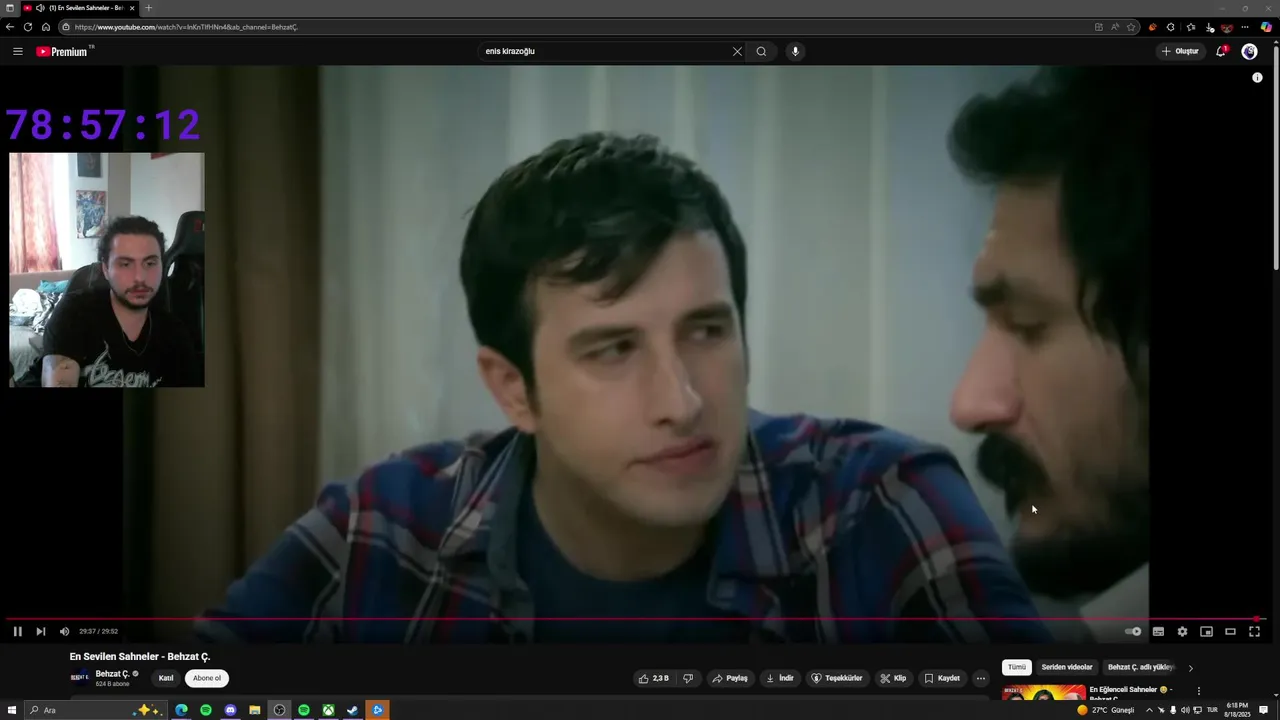
Task: Add page to favorites star
Action: [x=1131, y=27]
